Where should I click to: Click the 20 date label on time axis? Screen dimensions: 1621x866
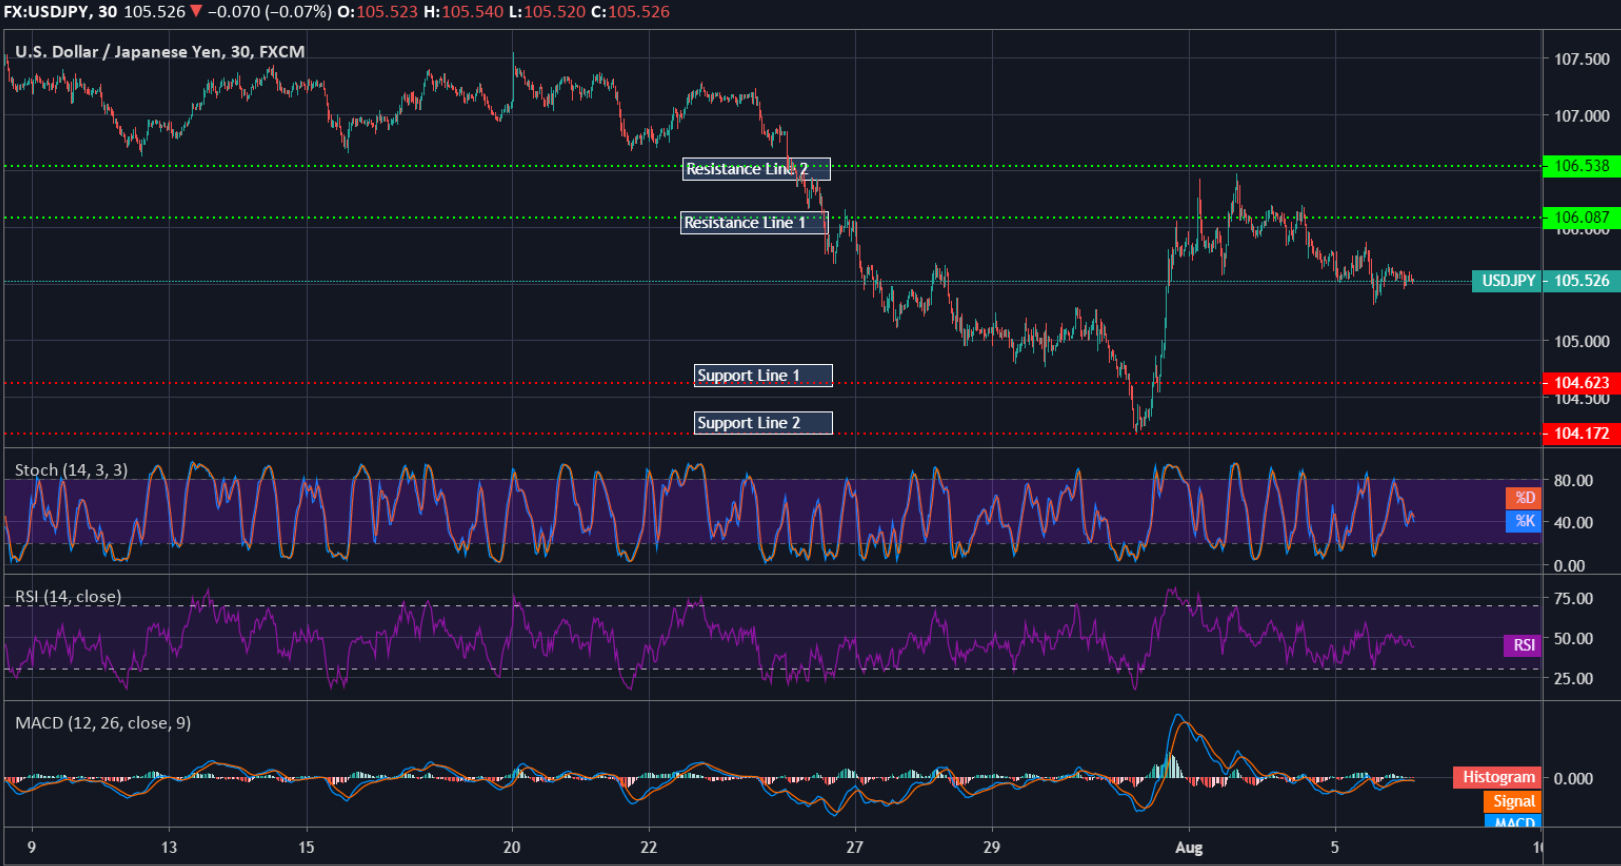(x=512, y=848)
